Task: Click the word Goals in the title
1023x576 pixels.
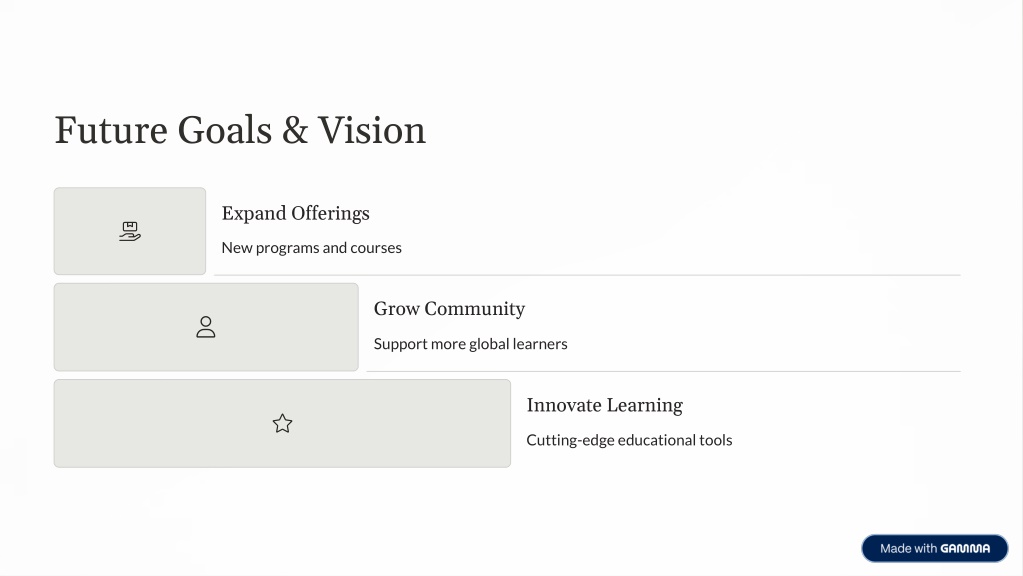Action: (x=224, y=130)
